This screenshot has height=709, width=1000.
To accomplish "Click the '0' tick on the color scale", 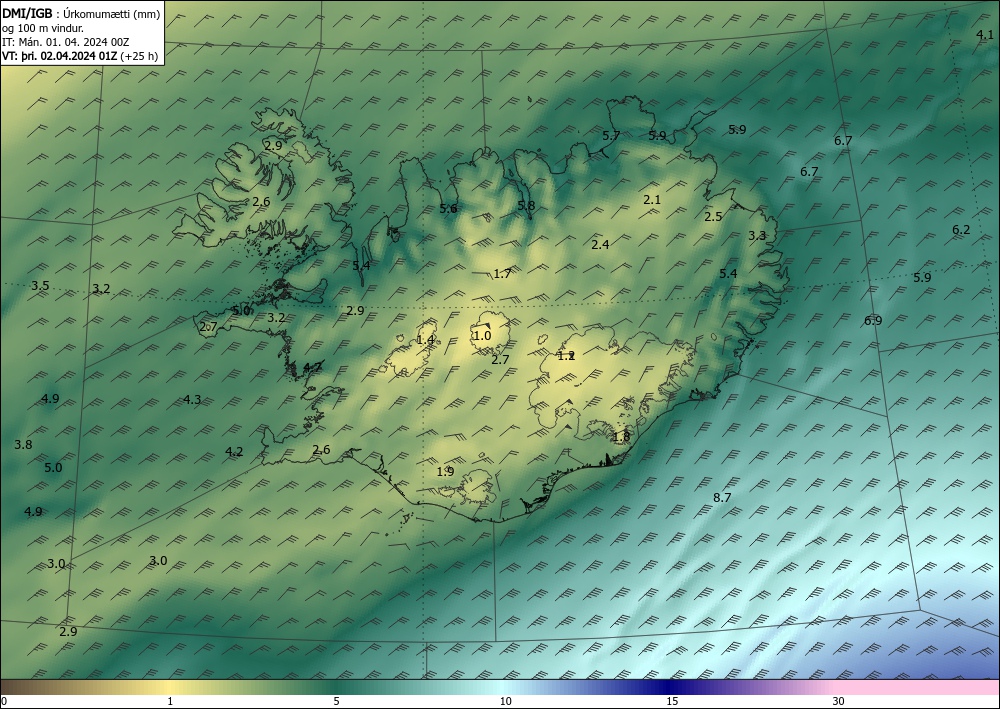I will [x=4, y=702].
